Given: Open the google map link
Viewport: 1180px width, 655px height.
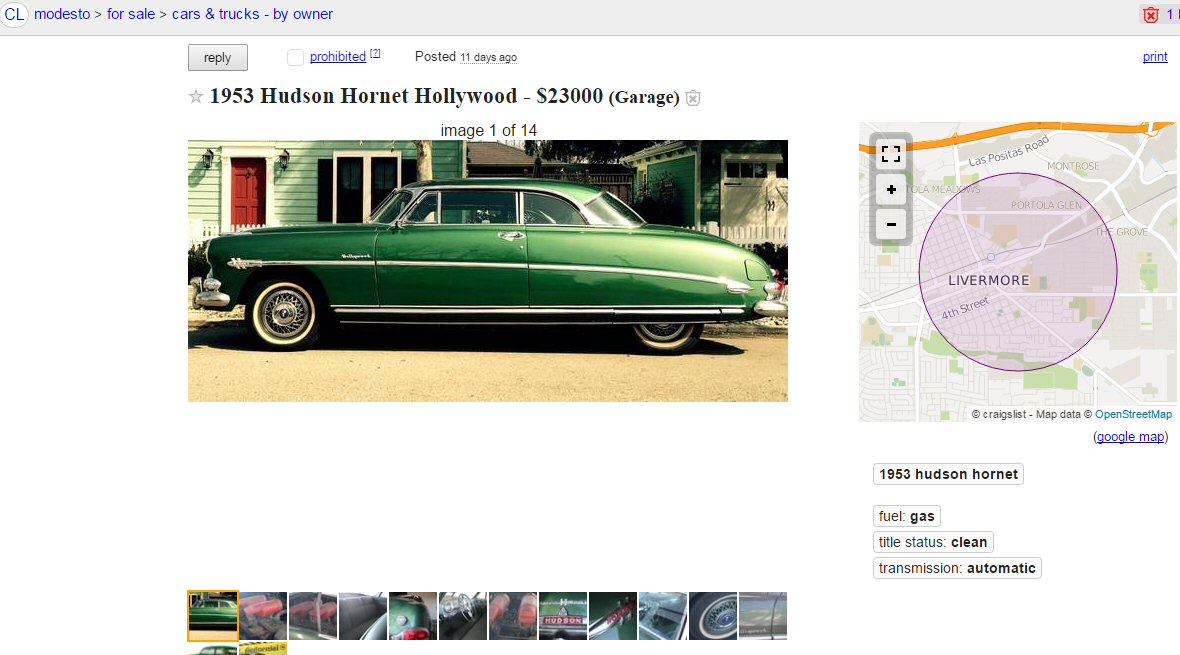Looking at the screenshot, I should 1130,437.
